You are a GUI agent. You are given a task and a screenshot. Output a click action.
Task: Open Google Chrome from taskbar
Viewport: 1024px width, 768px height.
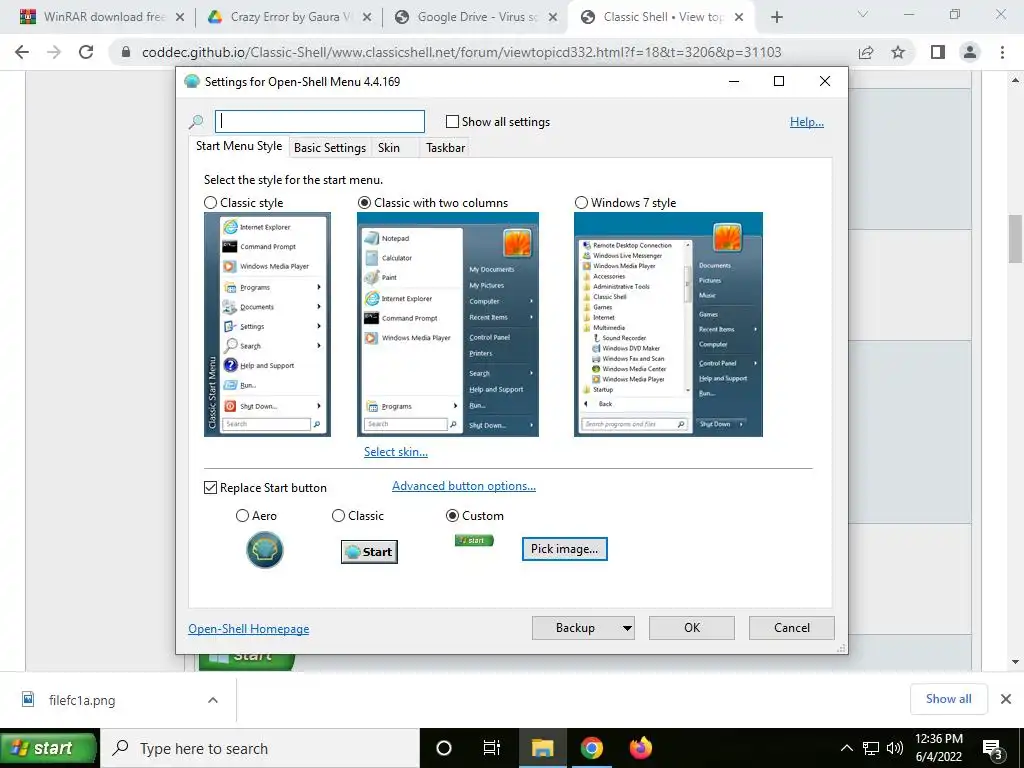(592, 748)
